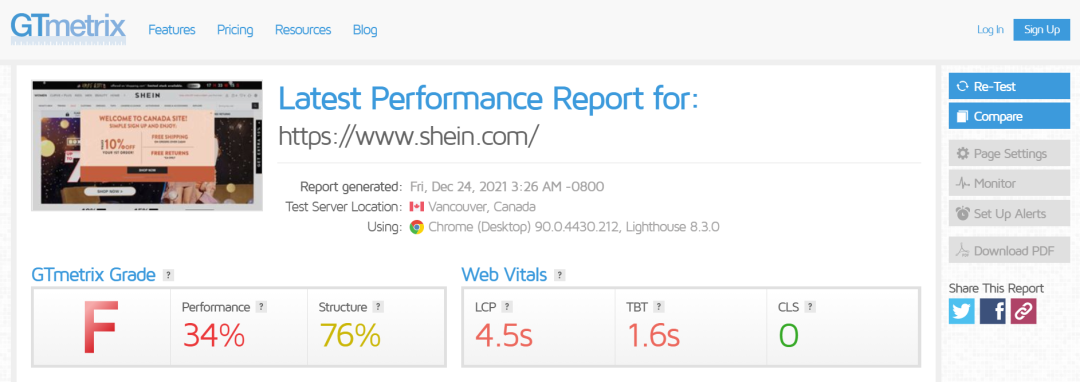Image resolution: width=1080 pixels, height=382 pixels.
Task: Click the Sign Up button
Action: click(x=1041, y=30)
